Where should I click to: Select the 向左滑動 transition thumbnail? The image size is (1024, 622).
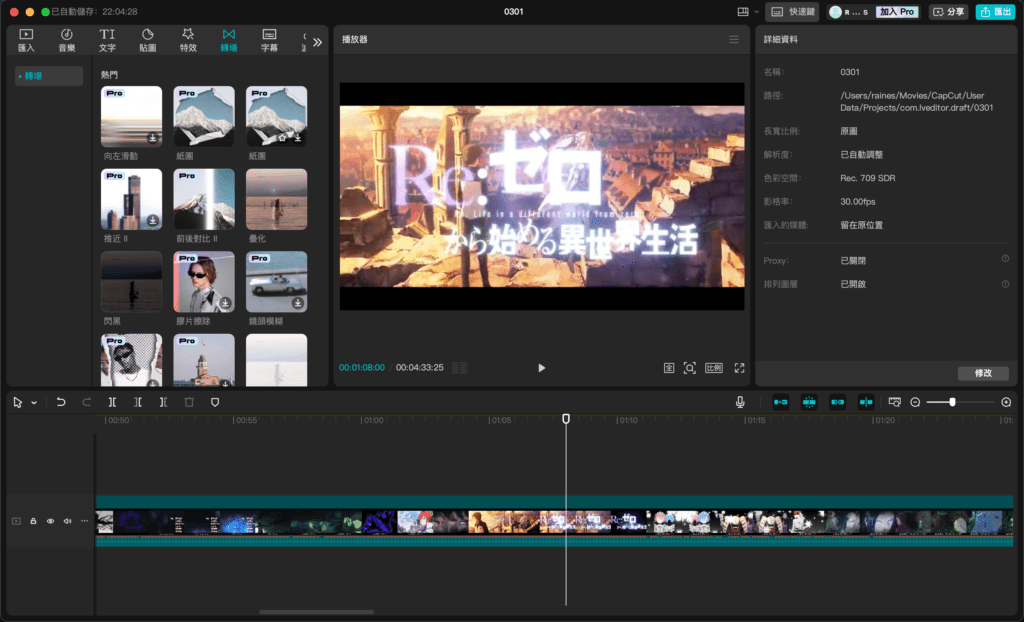(131, 116)
